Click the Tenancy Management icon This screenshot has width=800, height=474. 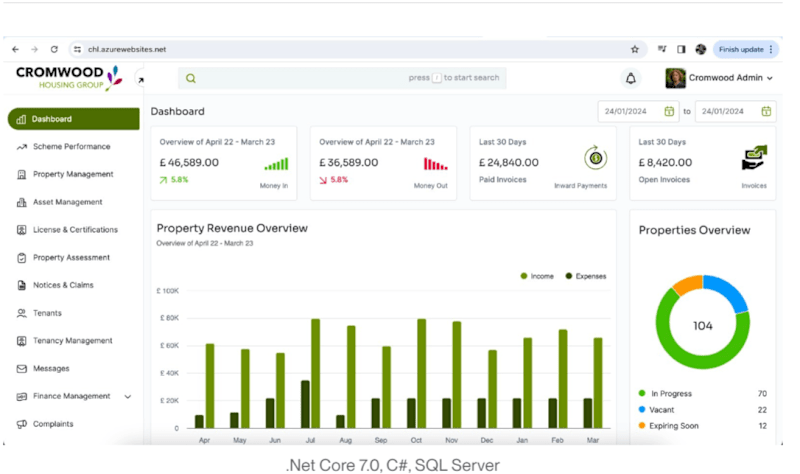(21, 341)
